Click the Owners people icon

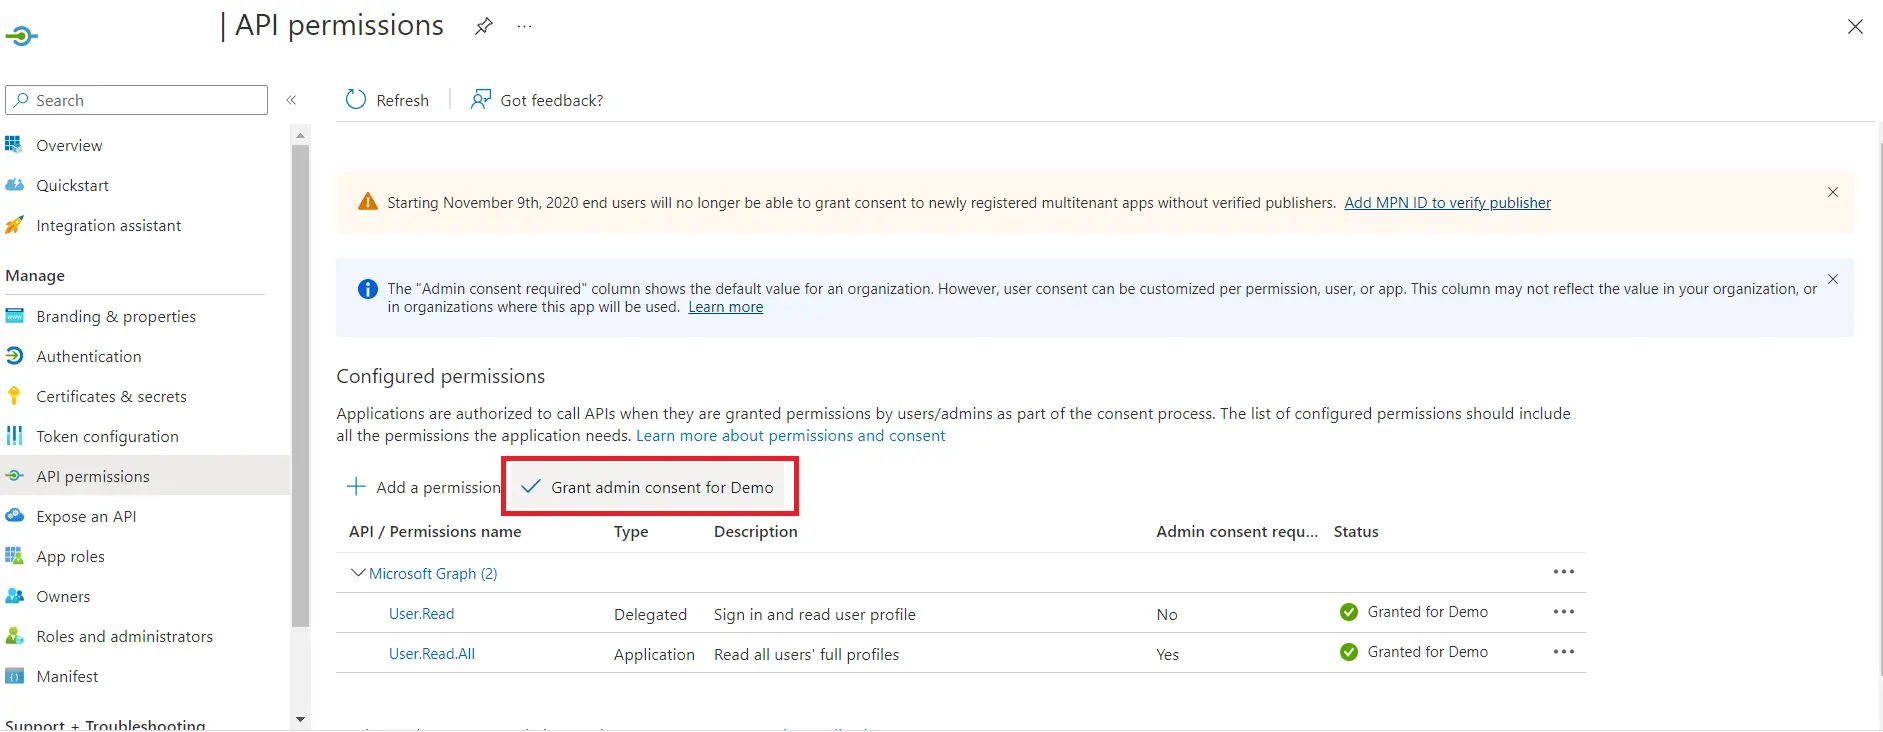pyautogui.click(x=14, y=596)
